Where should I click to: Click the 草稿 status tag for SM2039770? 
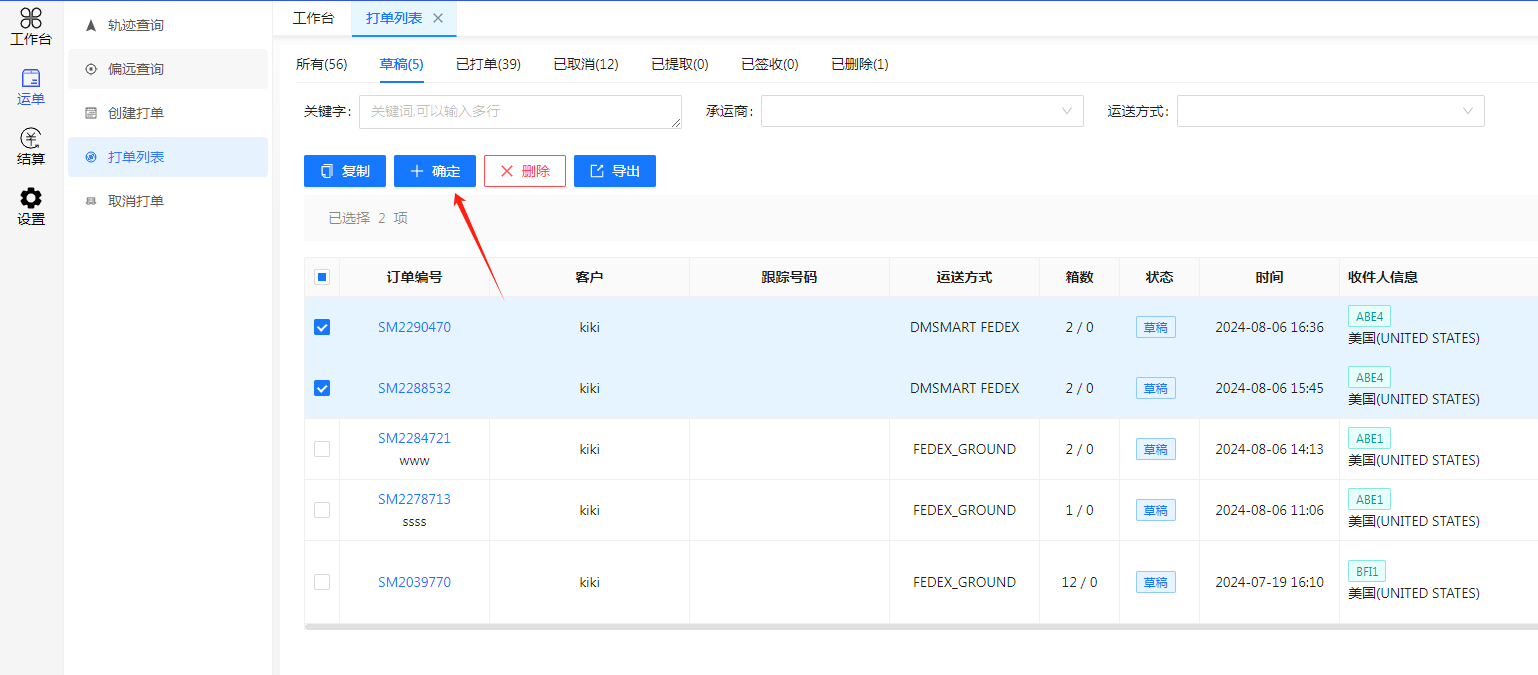tap(1156, 582)
